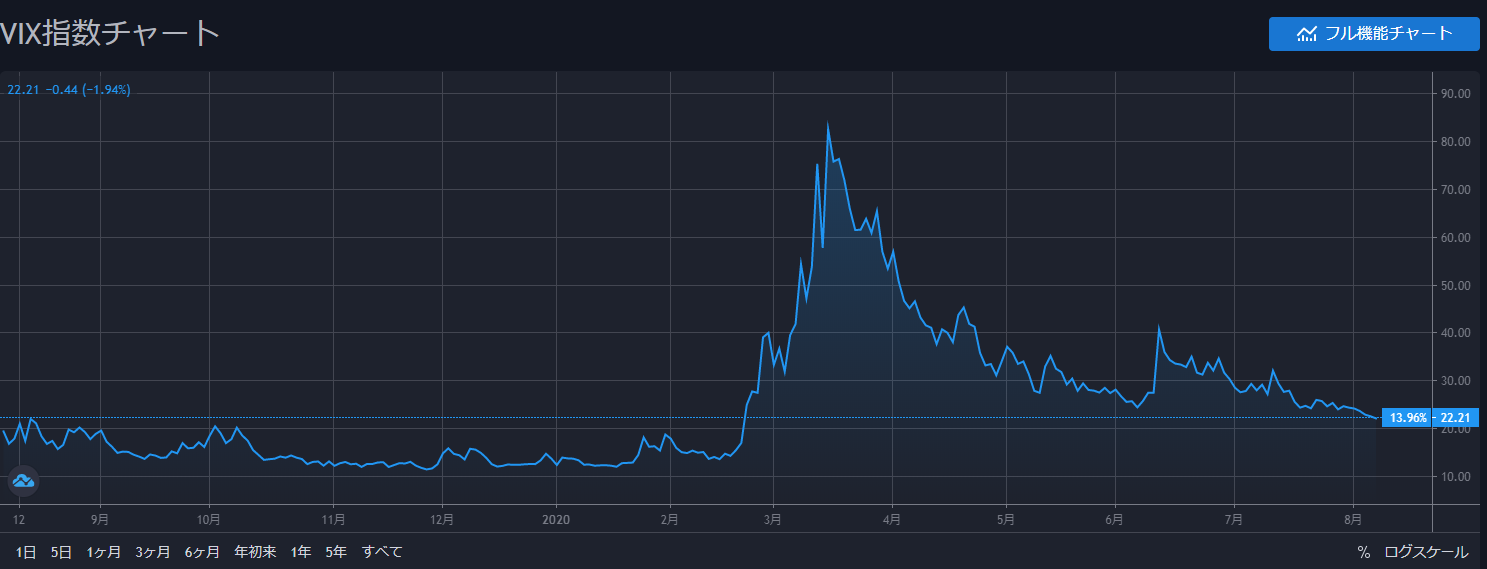
Task: Select the 6ヶ月 time range
Action: [202, 552]
